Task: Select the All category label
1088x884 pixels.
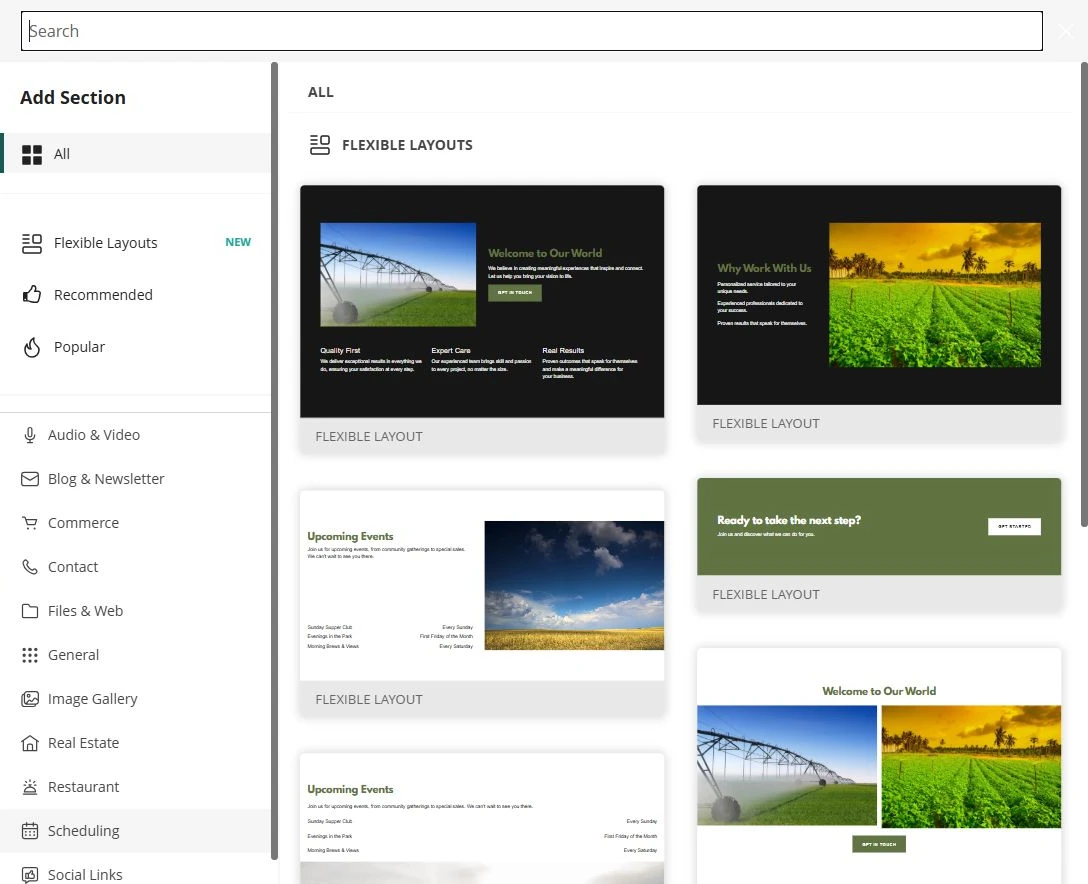Action: coord(62,154)
